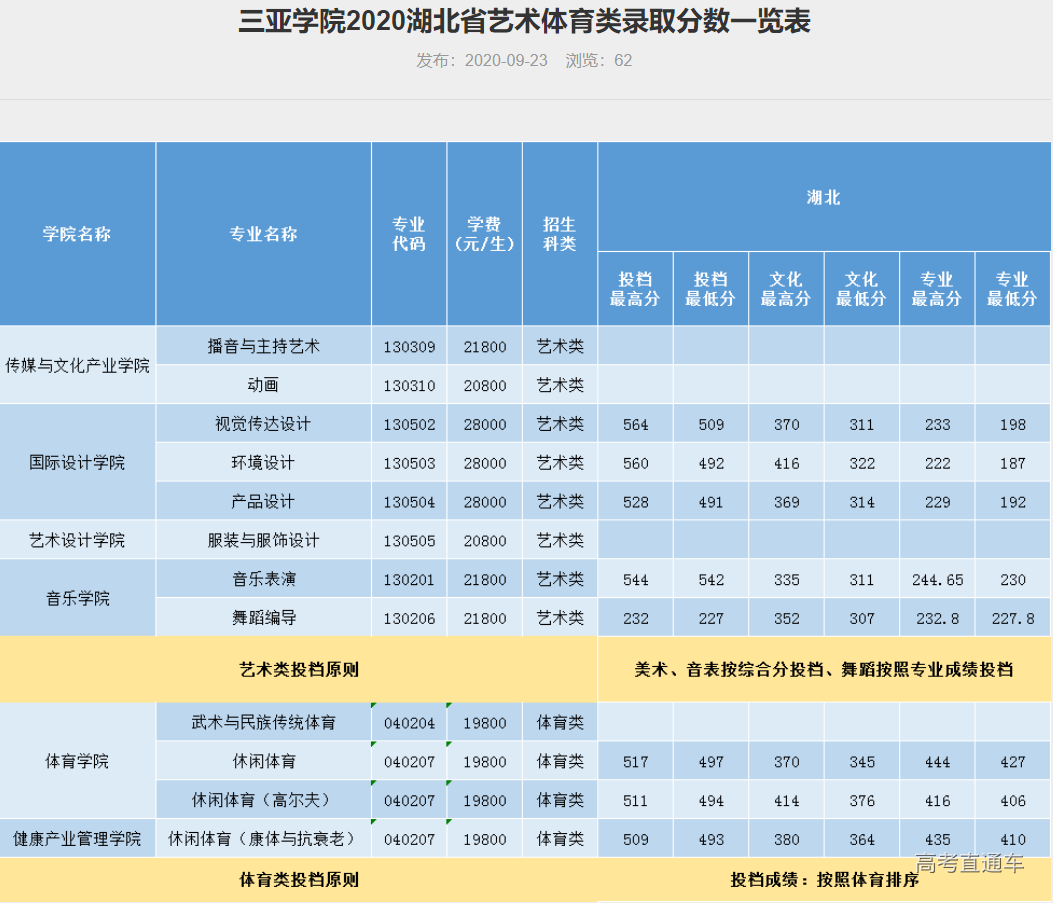The height and width of the screenshot is (903, 1053).
Task: Sort by 投档最高分 column
Action: (634, 288)
